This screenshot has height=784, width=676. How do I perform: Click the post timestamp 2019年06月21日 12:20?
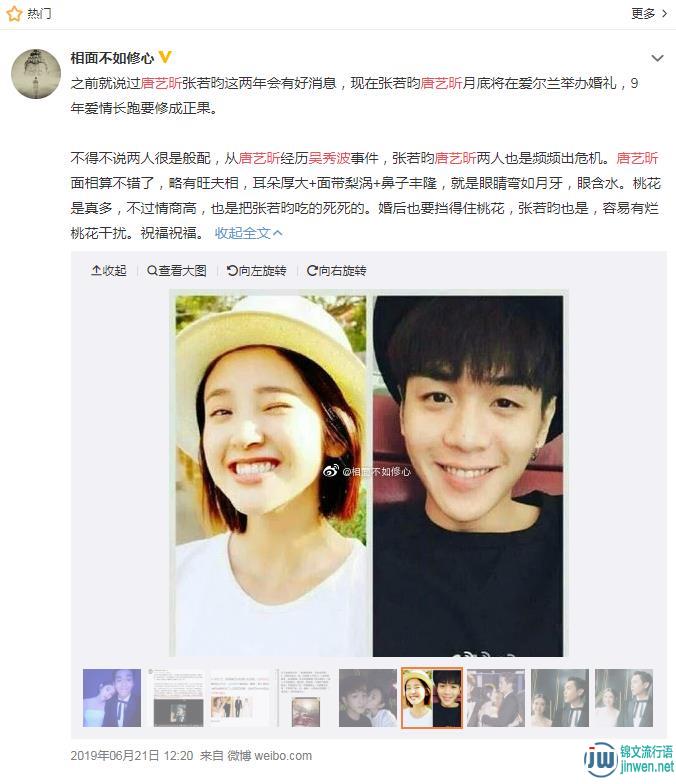[132, 756]
